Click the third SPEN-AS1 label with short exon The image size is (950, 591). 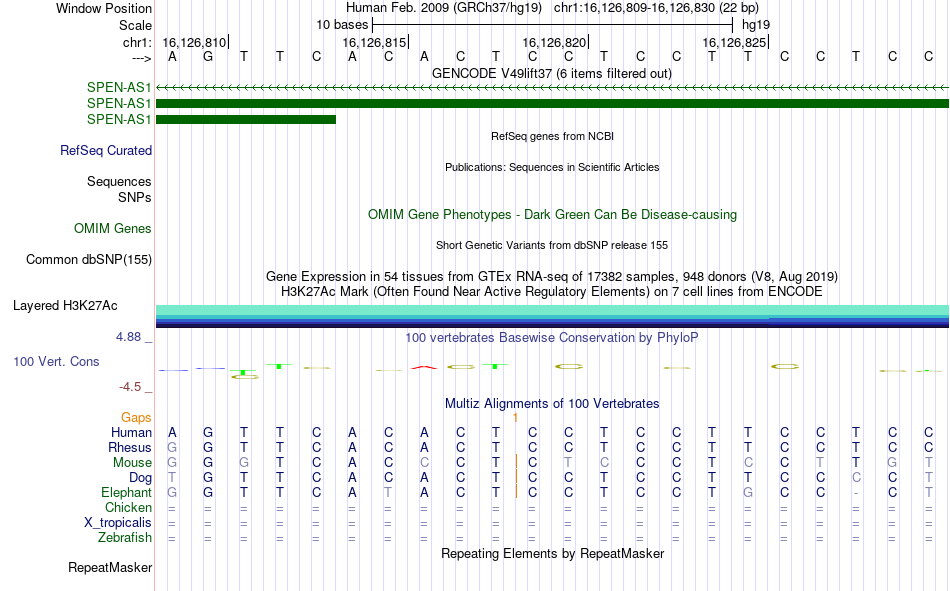119,119
